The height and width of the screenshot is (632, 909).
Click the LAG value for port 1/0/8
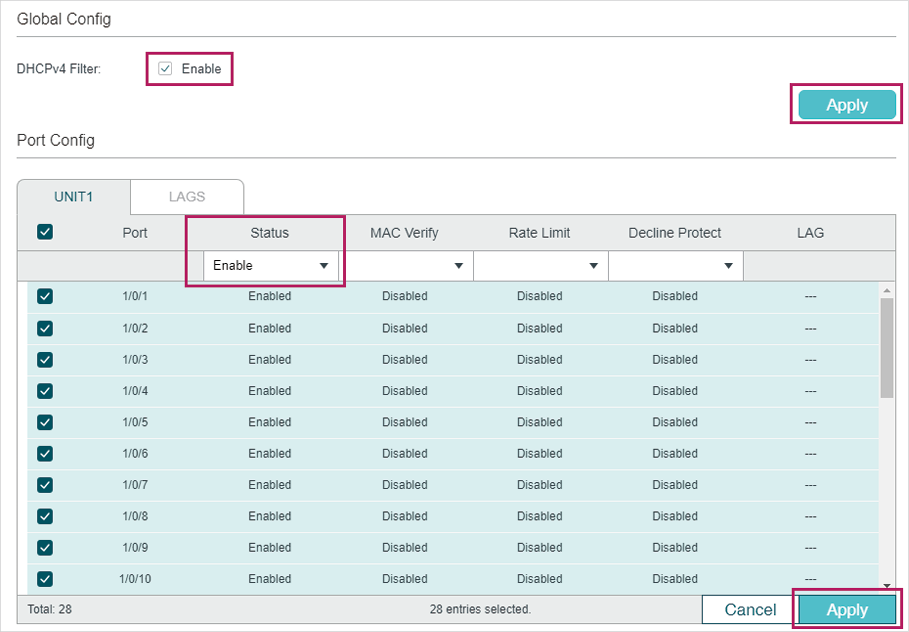810,516
